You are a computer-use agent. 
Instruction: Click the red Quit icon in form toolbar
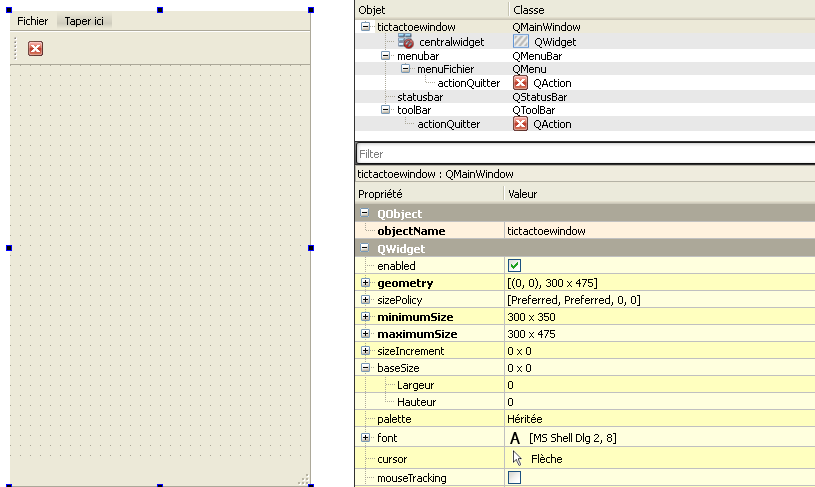coord(35,48)
